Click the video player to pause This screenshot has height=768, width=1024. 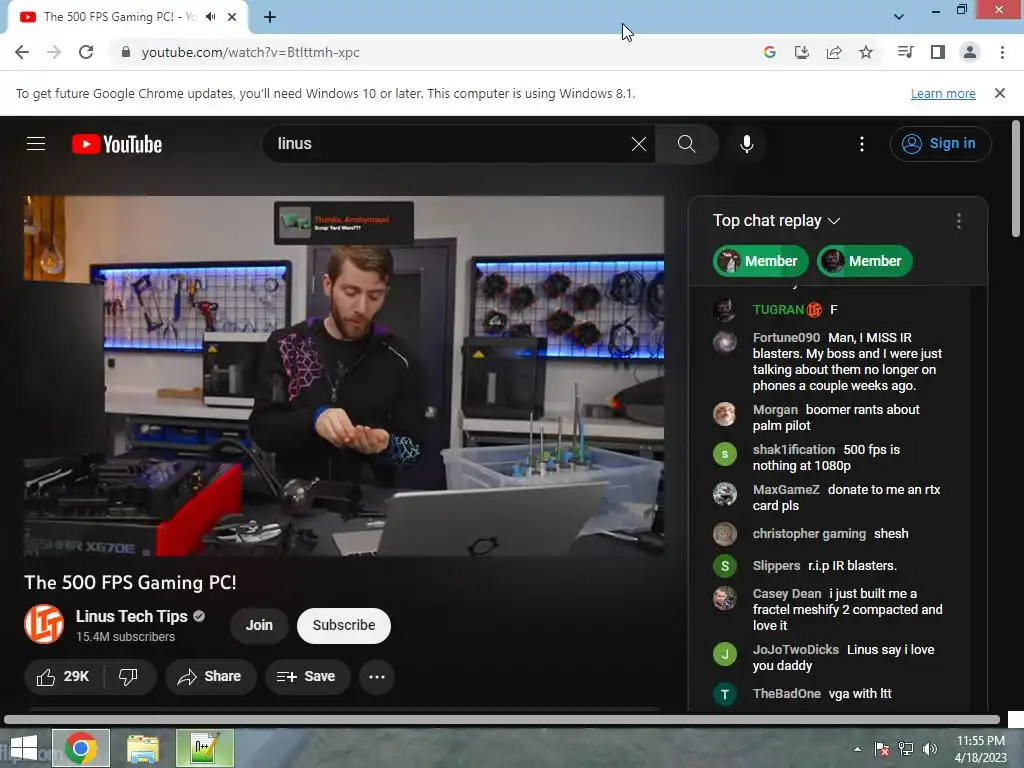[x=344, y=376]
